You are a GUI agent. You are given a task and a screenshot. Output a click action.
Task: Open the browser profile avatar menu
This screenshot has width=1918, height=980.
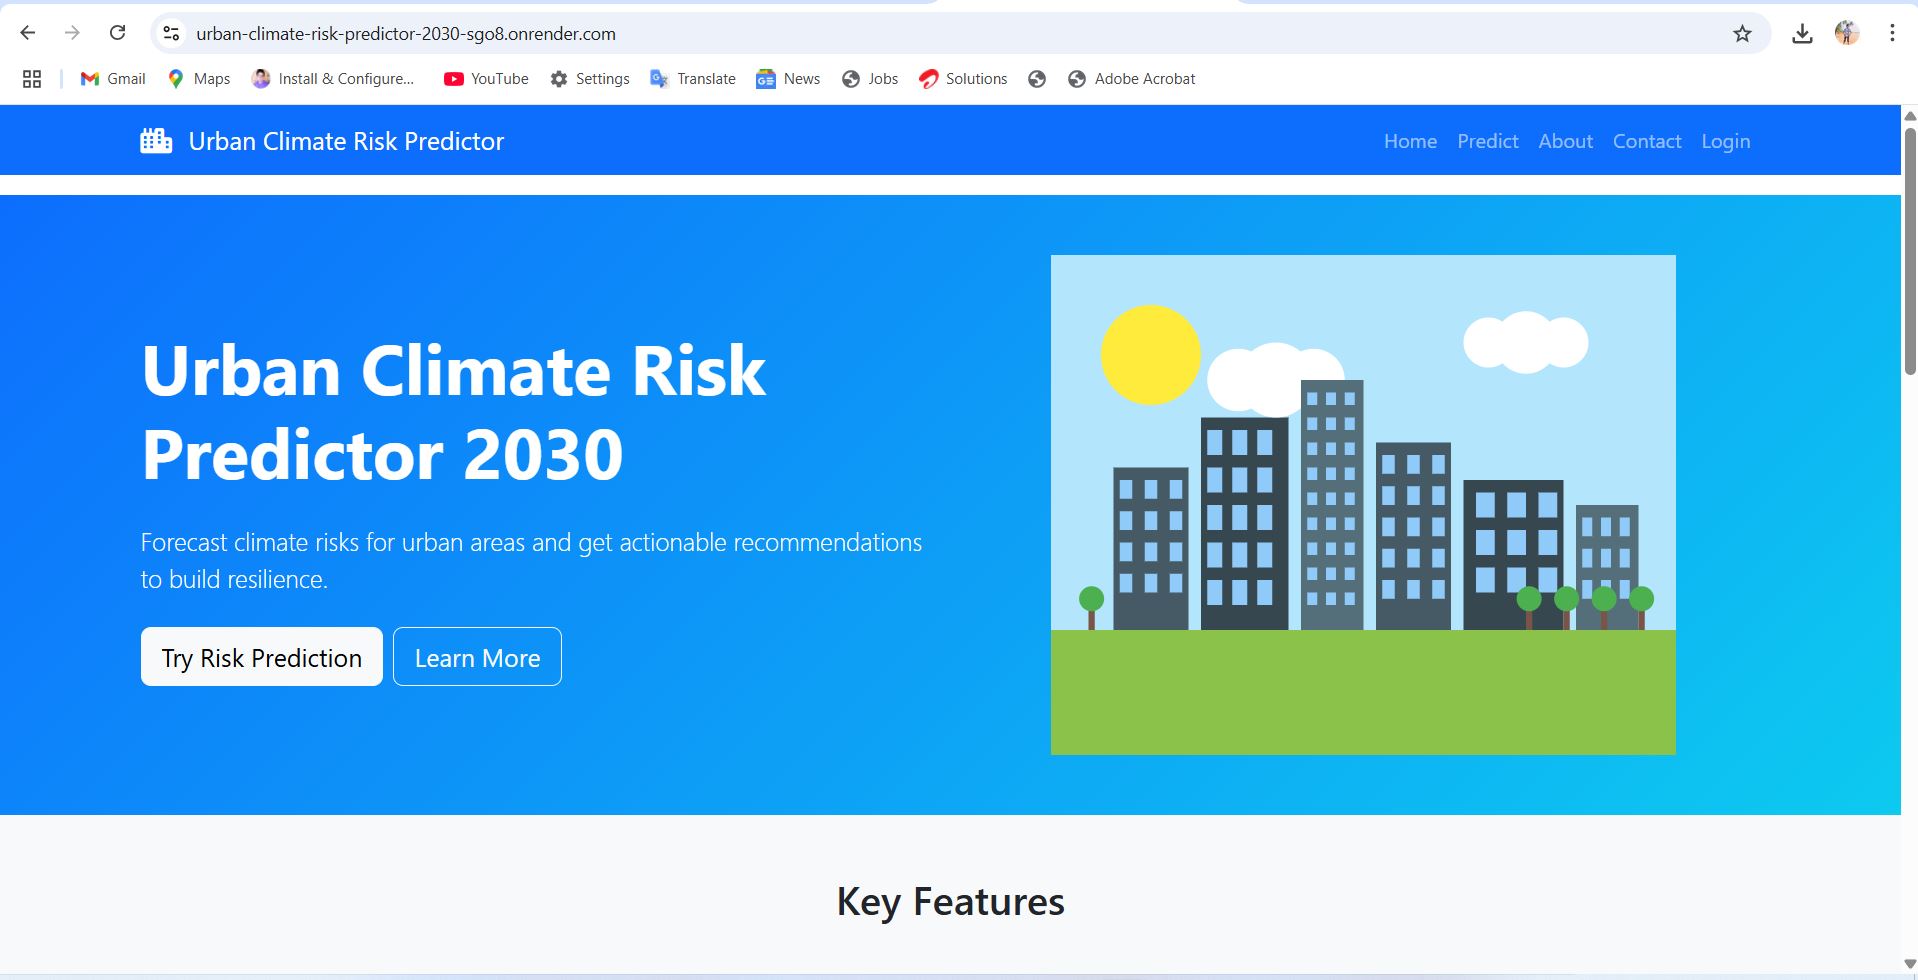click(x=1846, y=33)
